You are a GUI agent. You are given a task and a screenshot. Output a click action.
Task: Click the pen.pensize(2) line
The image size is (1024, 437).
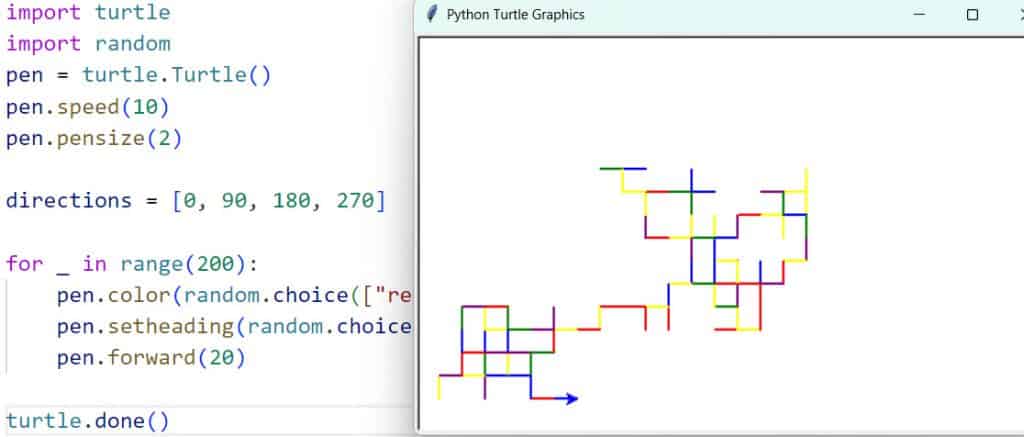coord(94,139)
